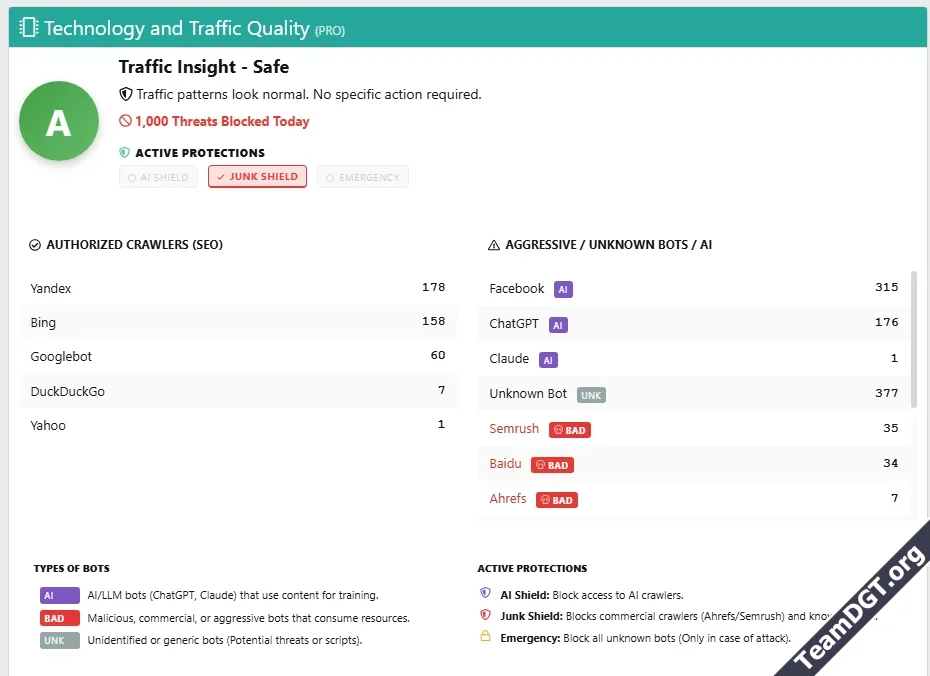Click the BAD badge next to Semrush

[x=569, y=430]
